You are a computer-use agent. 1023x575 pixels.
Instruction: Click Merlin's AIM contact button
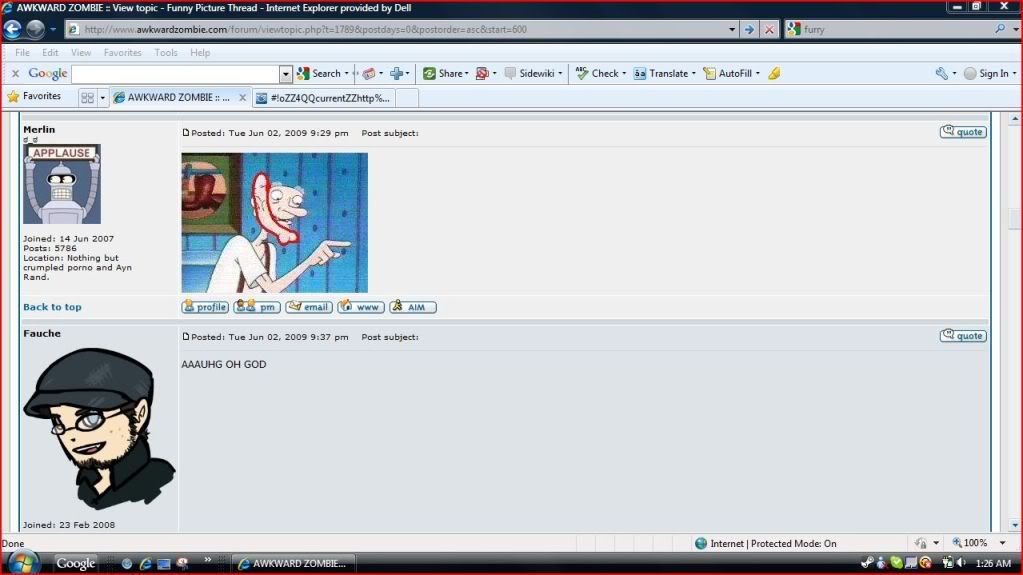point(413,307)
